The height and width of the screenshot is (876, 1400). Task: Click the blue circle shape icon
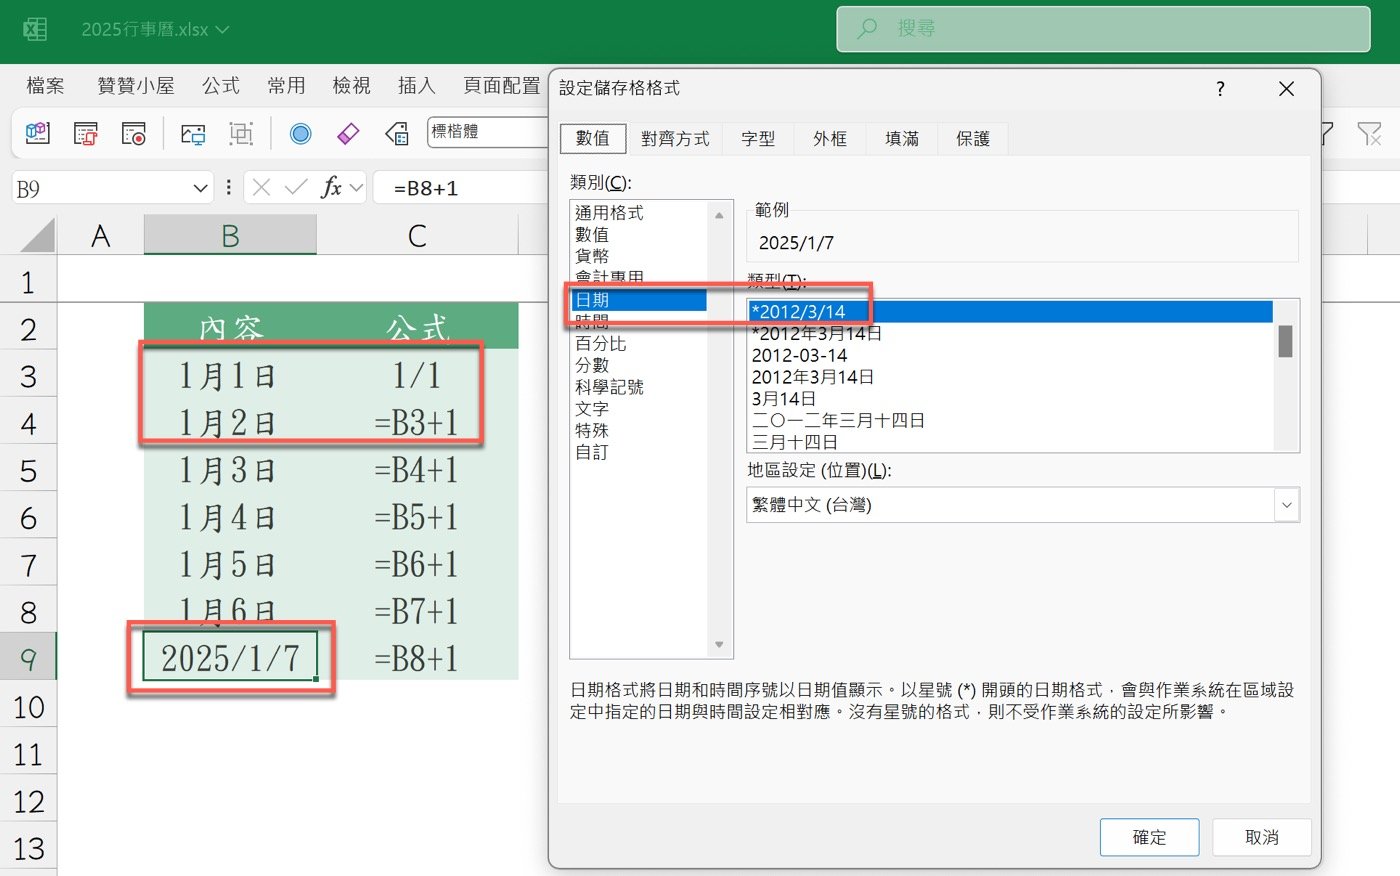pyautogui.click(x=300, y=133)
